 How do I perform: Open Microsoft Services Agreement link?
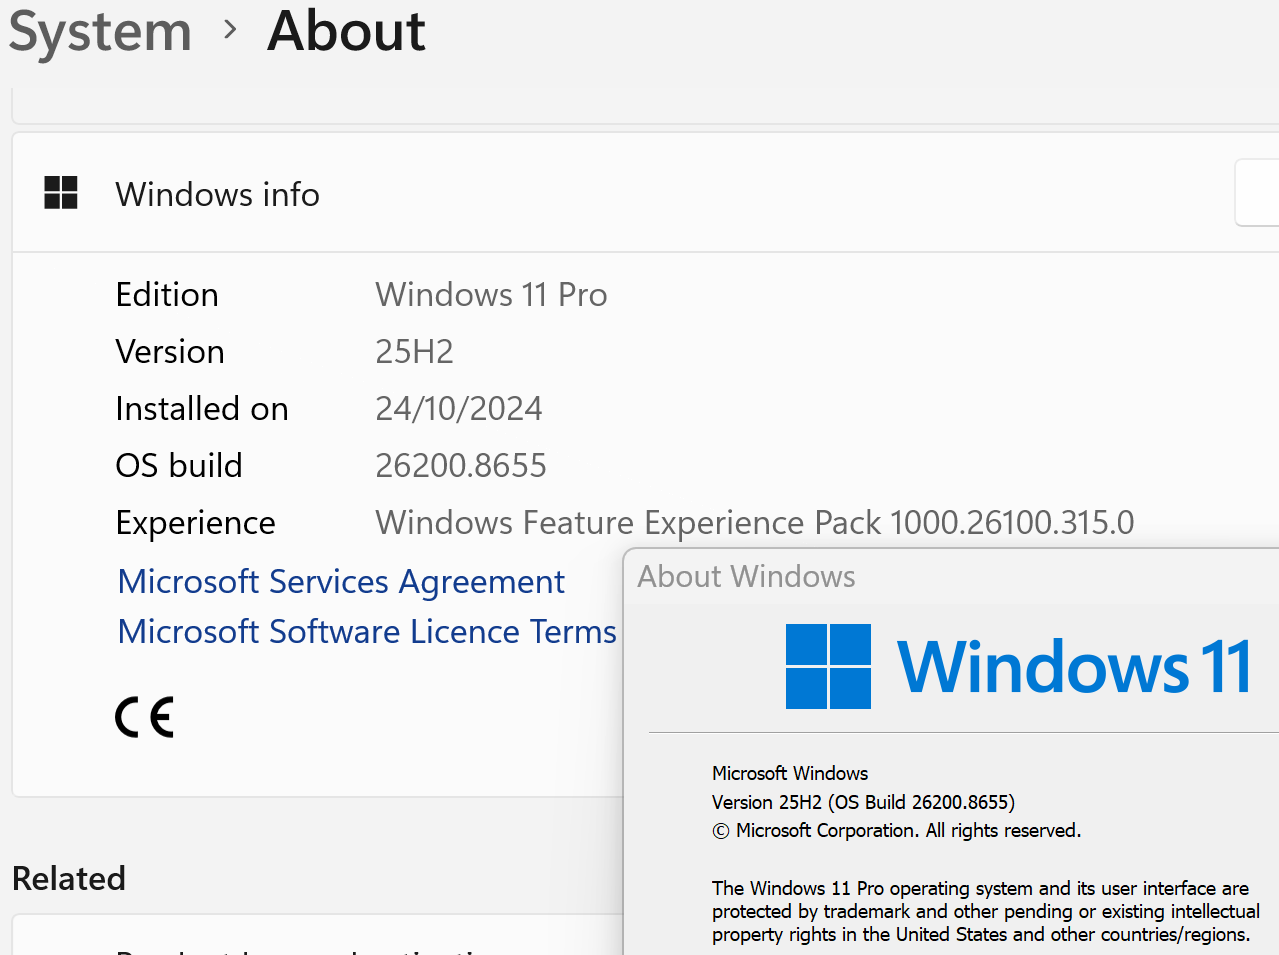pyautogui.click(x=341, y=581)
